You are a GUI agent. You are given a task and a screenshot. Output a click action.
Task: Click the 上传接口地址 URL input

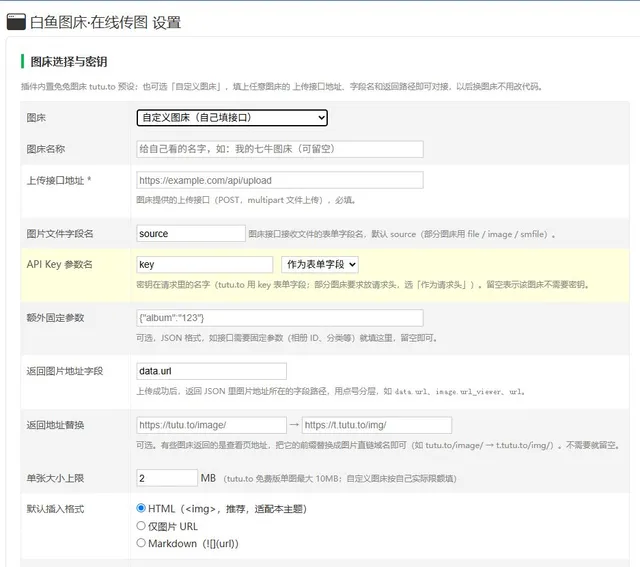point(280,180)
